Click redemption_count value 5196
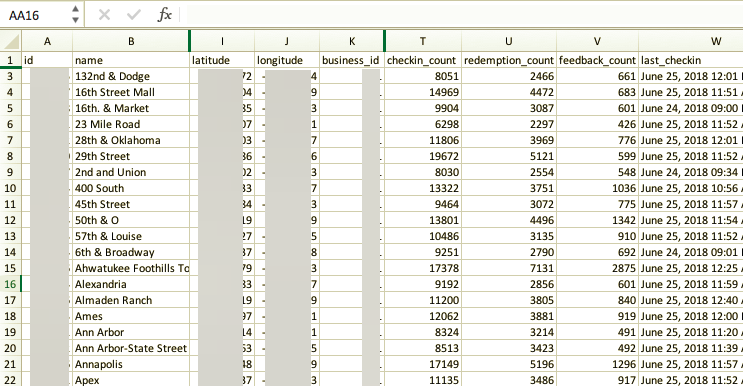The height and width of the screenshot is (386, 743). click(508, 364)
